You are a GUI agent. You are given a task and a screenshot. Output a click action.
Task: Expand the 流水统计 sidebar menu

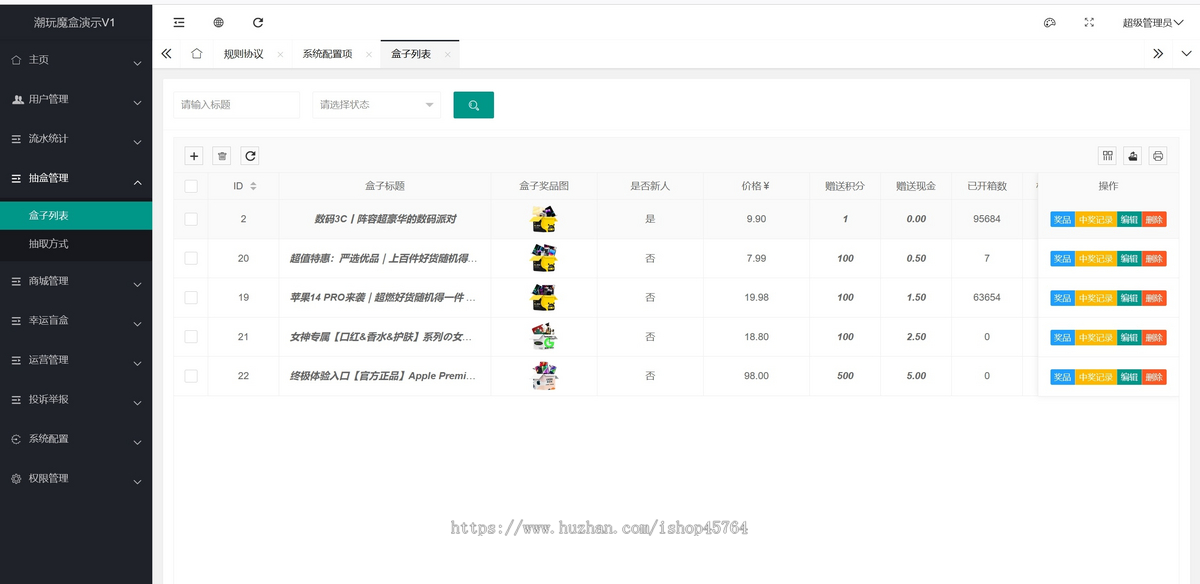point(76,139)
